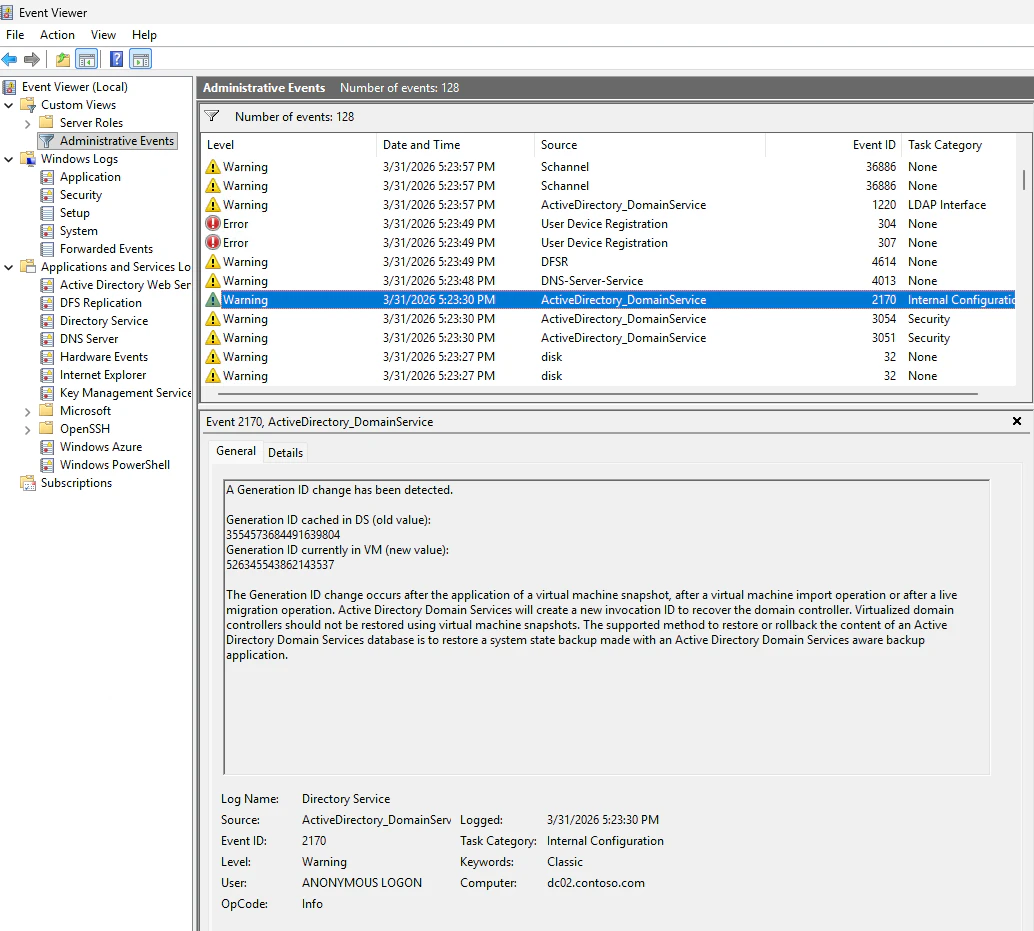
Task: Expand the Microsoft folder
Action: [x=27, y=411]
